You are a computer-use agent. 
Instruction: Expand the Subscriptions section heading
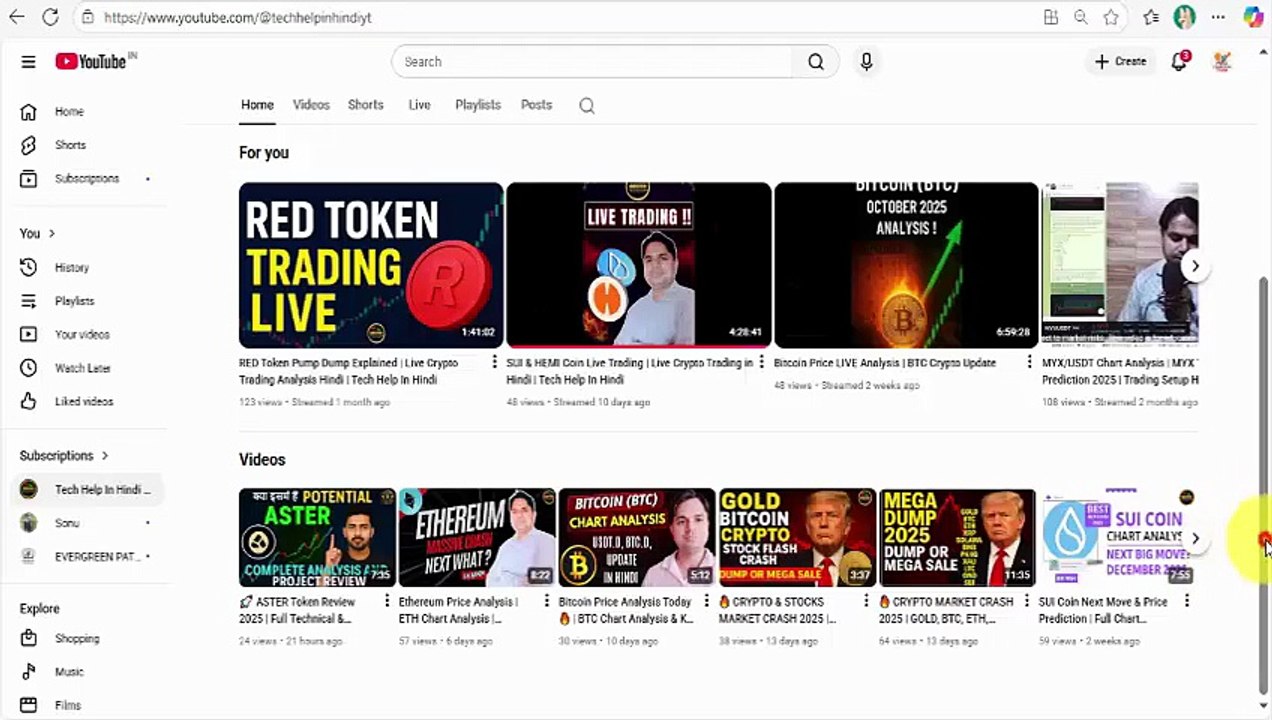click(x=64, y=456)
